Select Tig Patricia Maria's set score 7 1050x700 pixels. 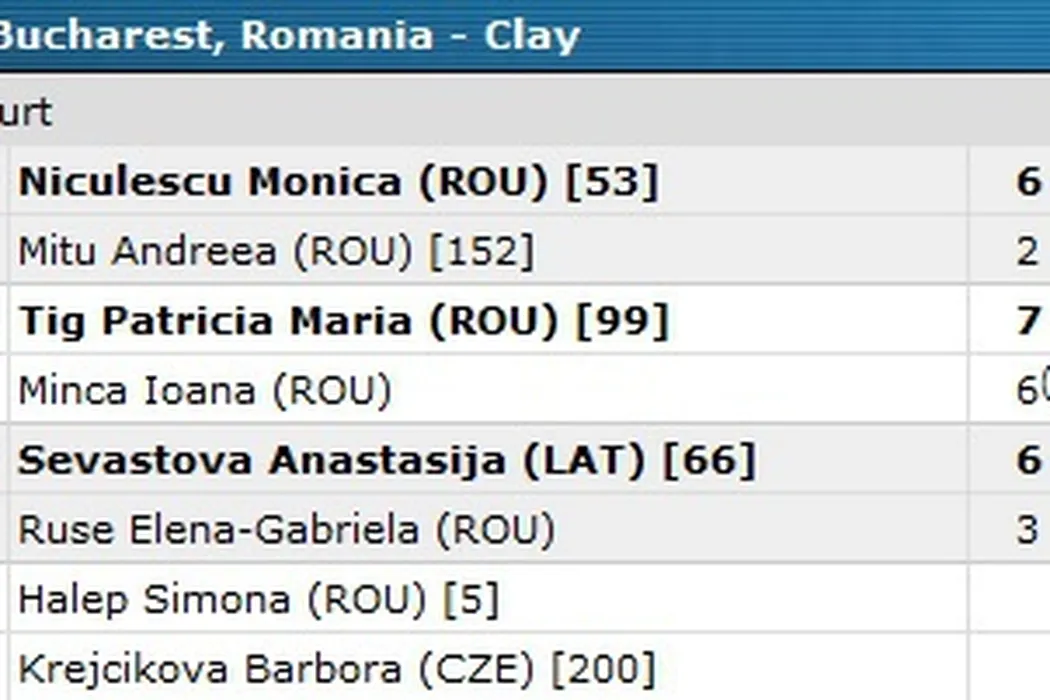pos(1028,321)
